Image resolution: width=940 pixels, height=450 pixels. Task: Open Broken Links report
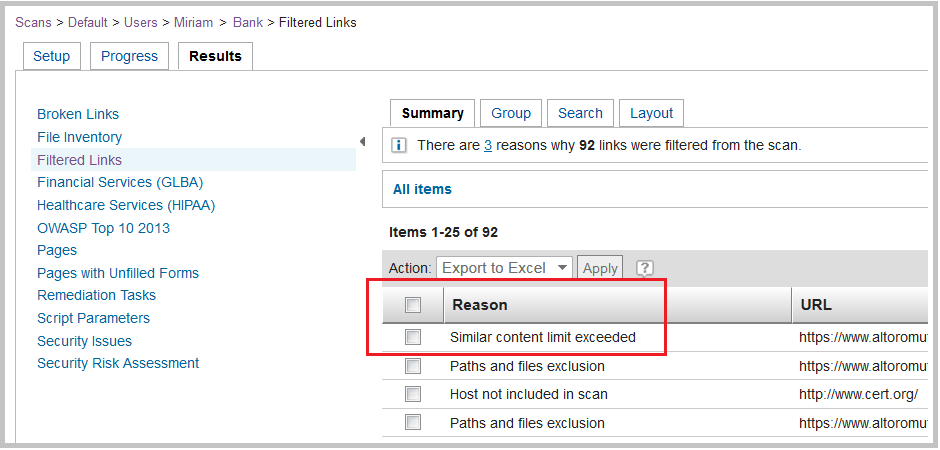[78, 114]
